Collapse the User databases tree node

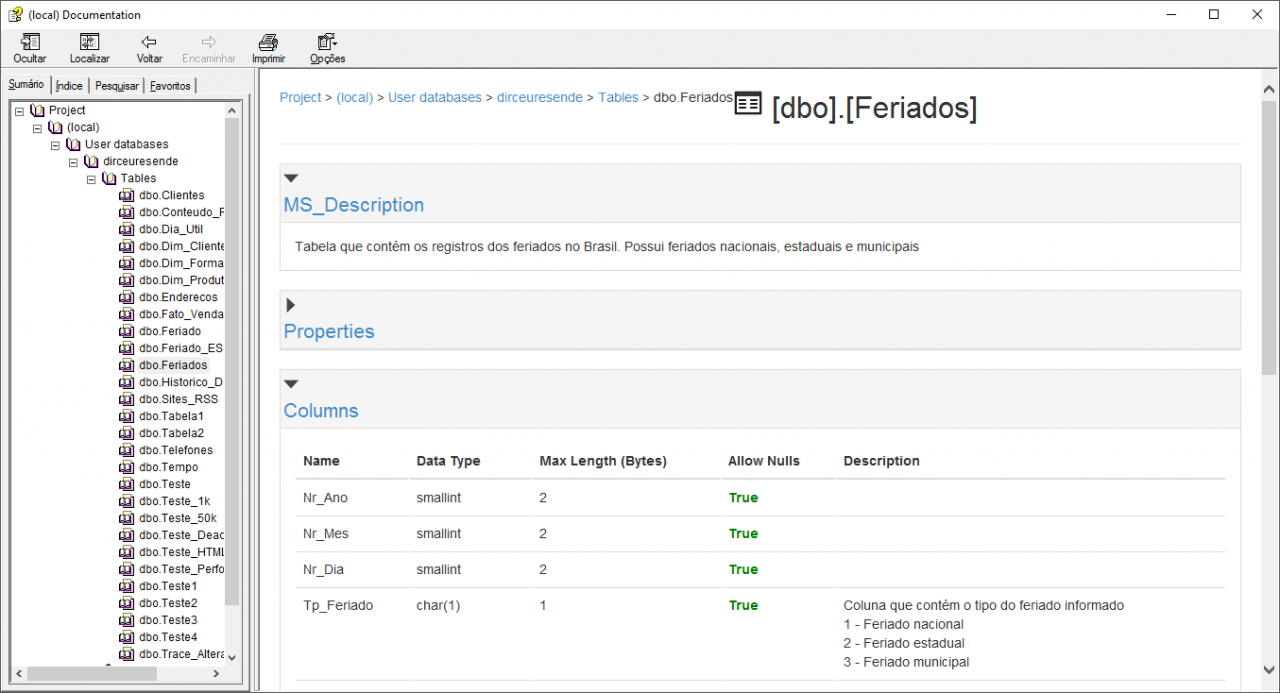click(x=55, y=144)
